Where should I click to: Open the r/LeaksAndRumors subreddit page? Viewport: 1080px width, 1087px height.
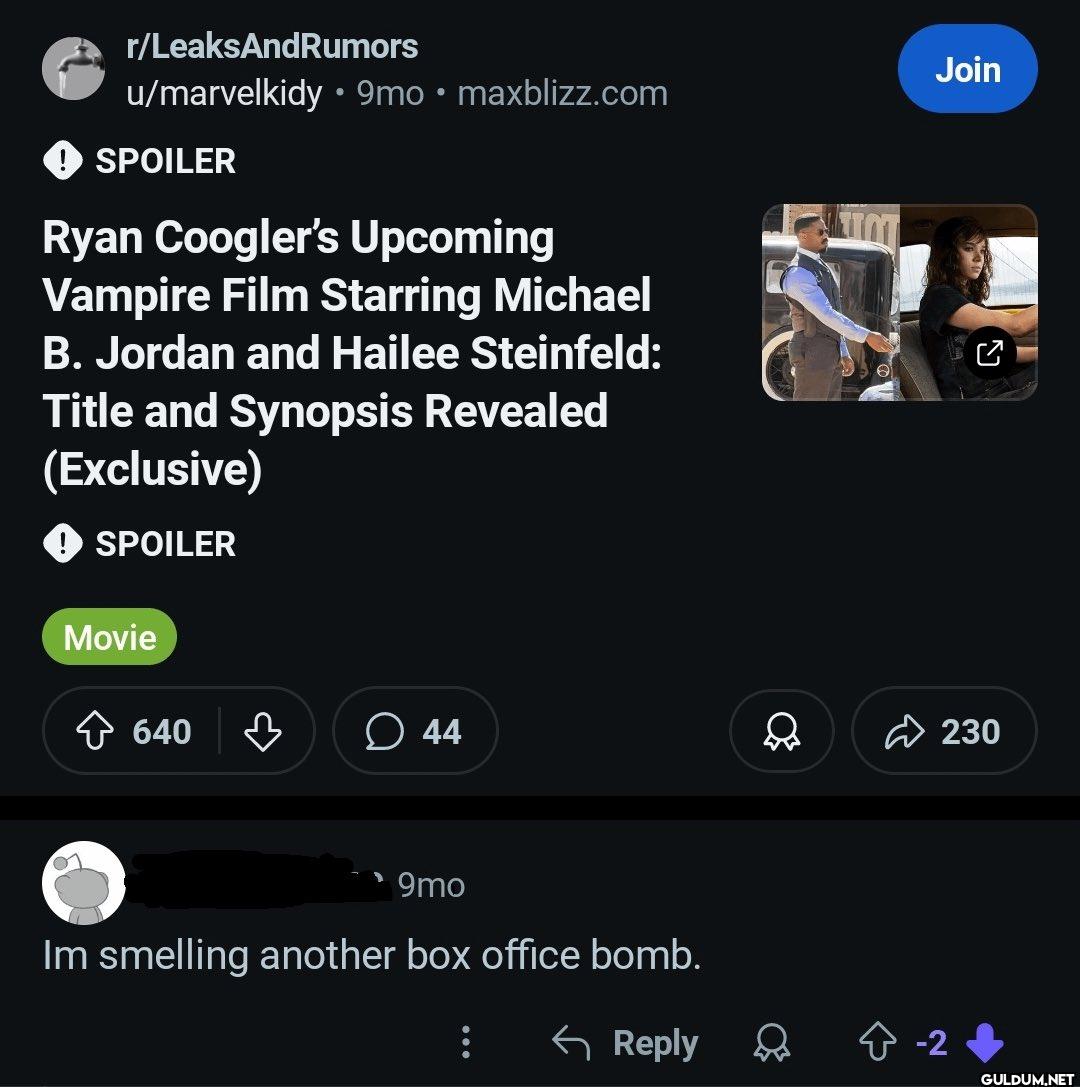pyautogui.click(x=272, y=46)
